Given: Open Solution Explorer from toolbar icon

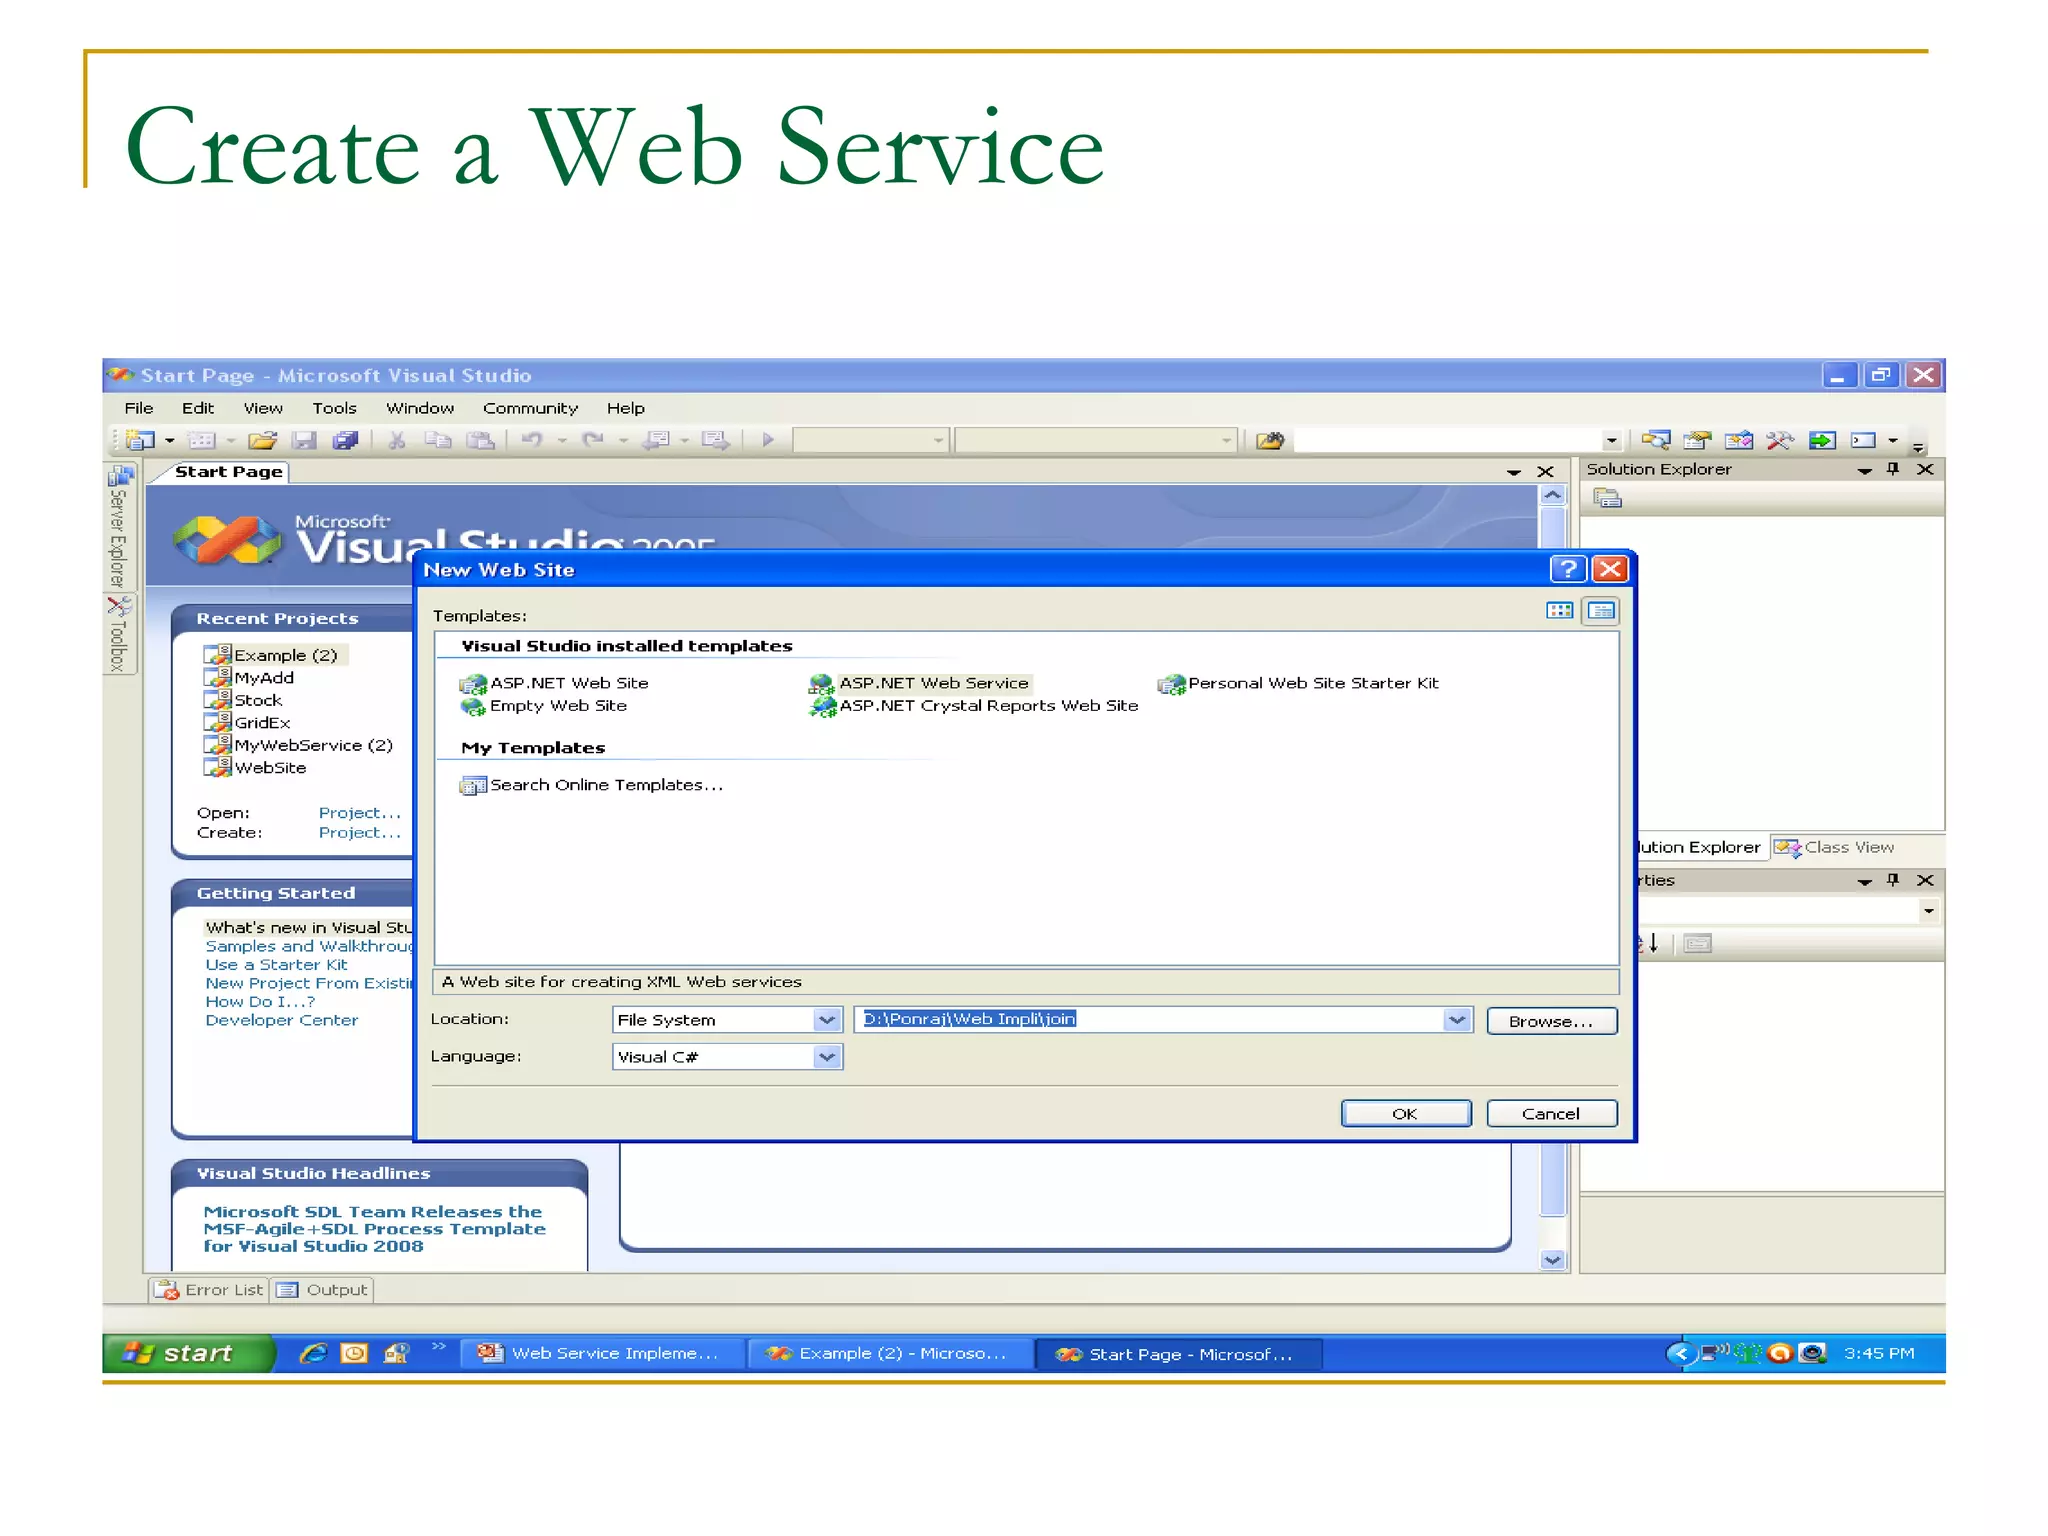Looking at the screenshot, I should [x=1656, y=440].
